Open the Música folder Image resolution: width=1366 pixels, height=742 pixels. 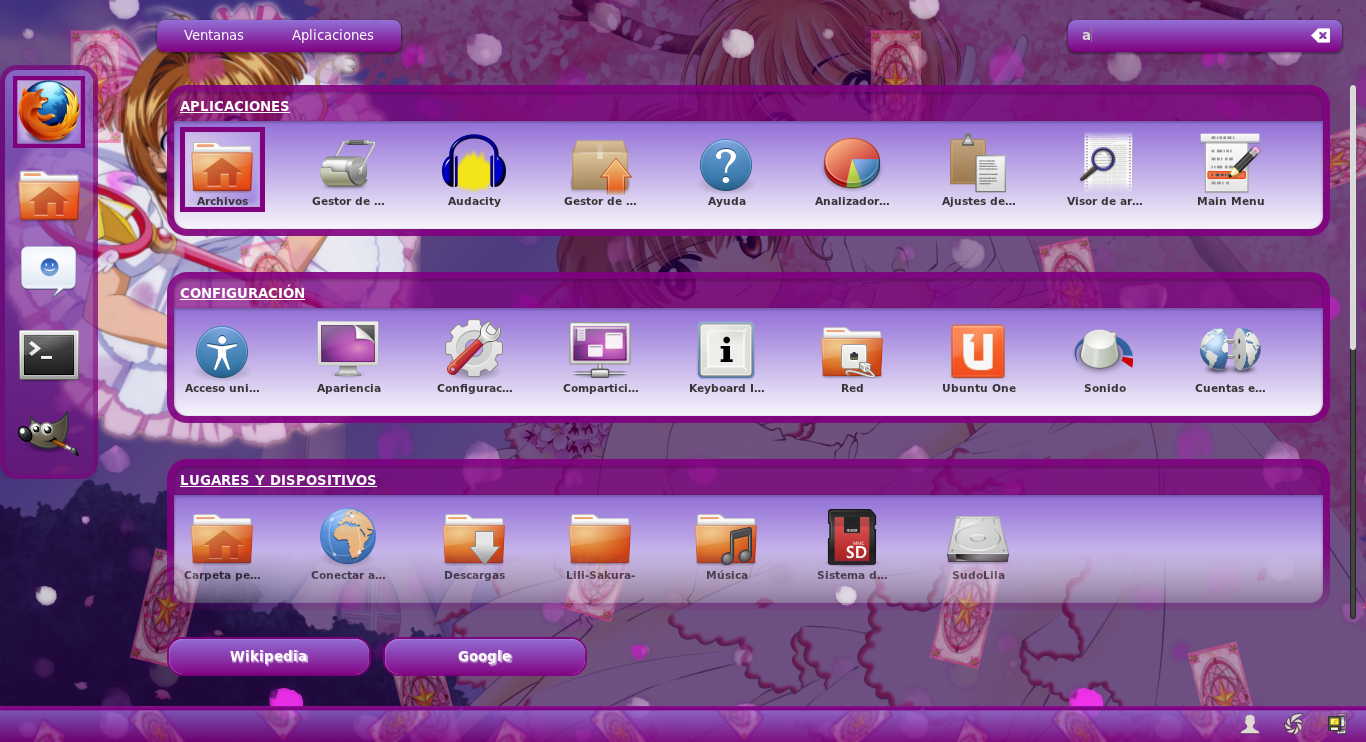(726, 544)
